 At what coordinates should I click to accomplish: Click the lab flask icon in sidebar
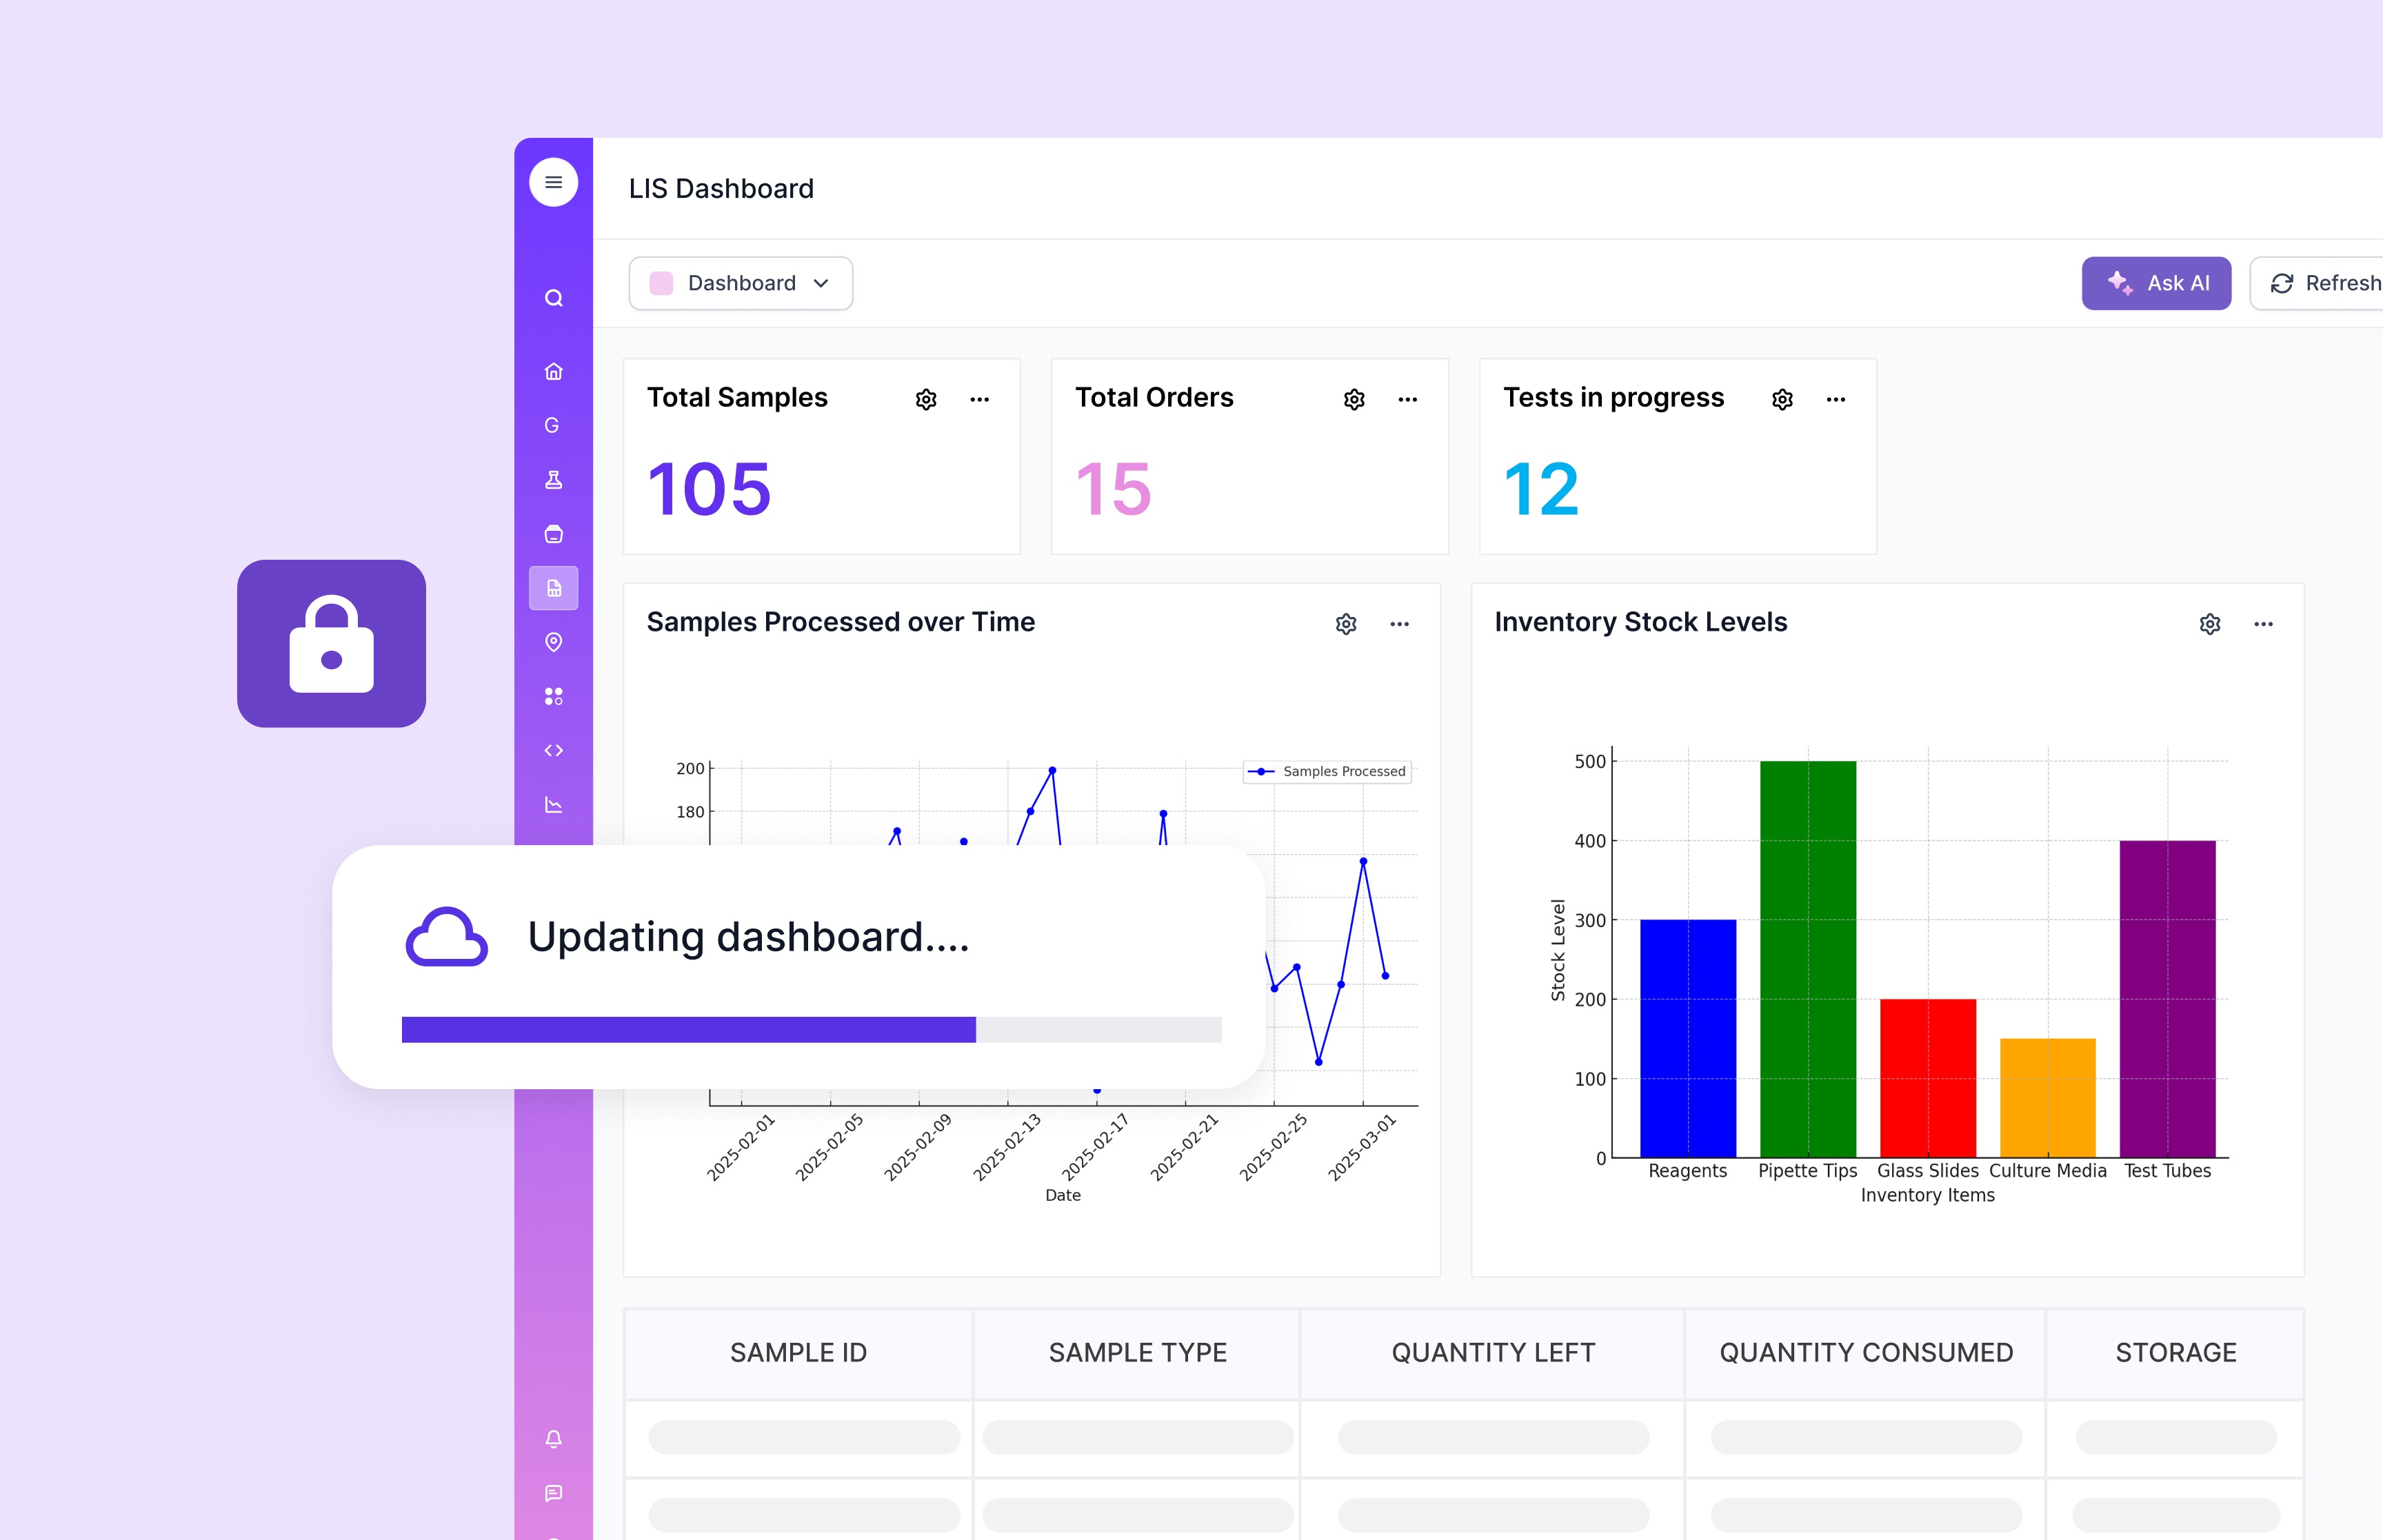pos(553,480)
